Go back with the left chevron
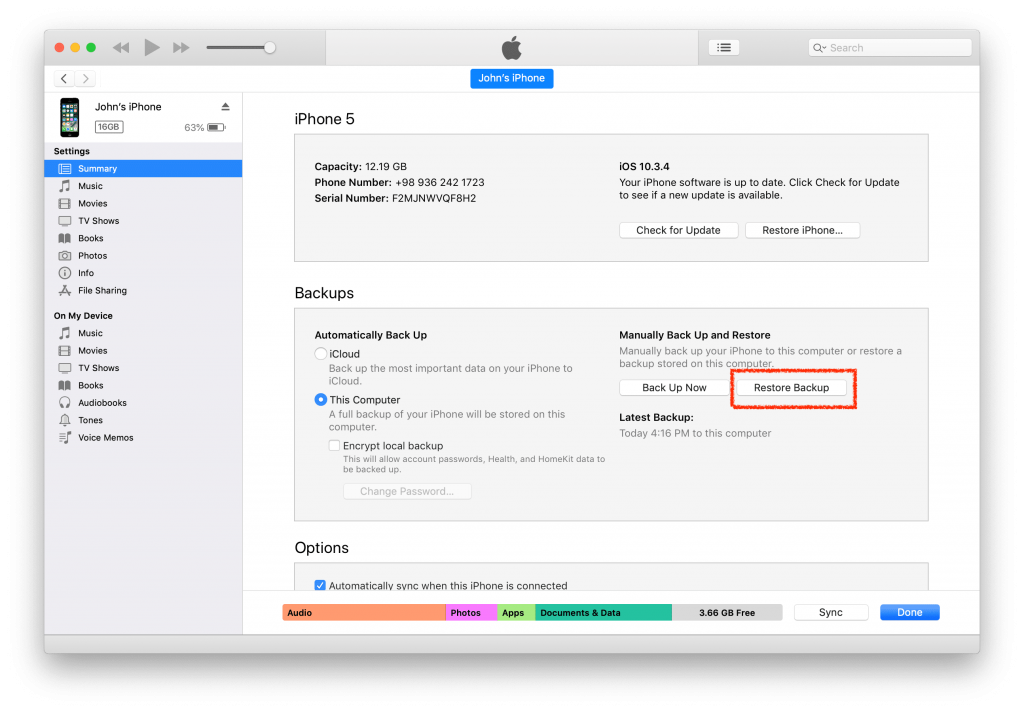This screenshot has height=712, width=1024. tap(64, 78)
